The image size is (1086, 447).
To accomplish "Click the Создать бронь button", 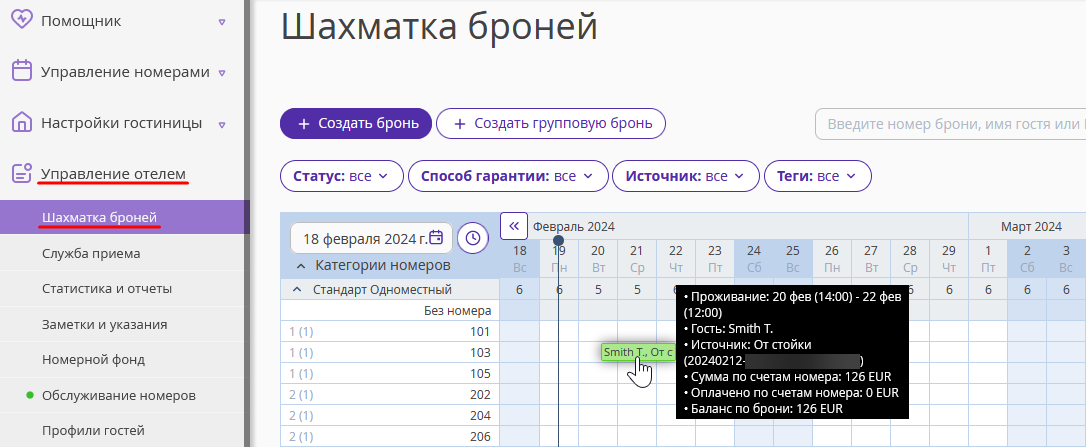I will point(356,123).
